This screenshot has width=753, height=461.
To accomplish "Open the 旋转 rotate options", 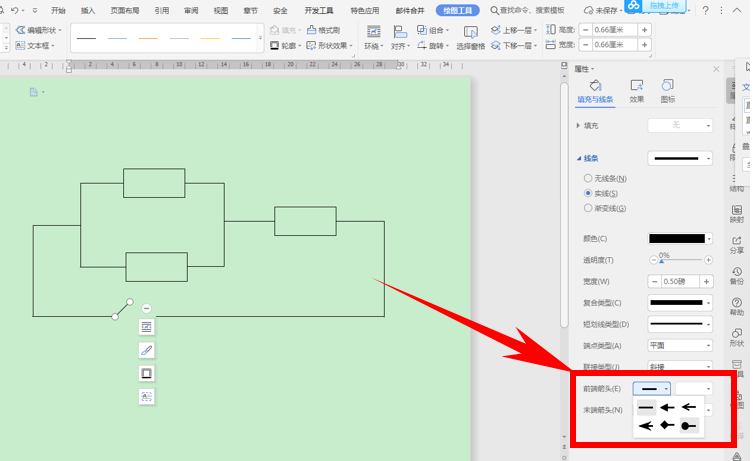I will coord(433,46).
